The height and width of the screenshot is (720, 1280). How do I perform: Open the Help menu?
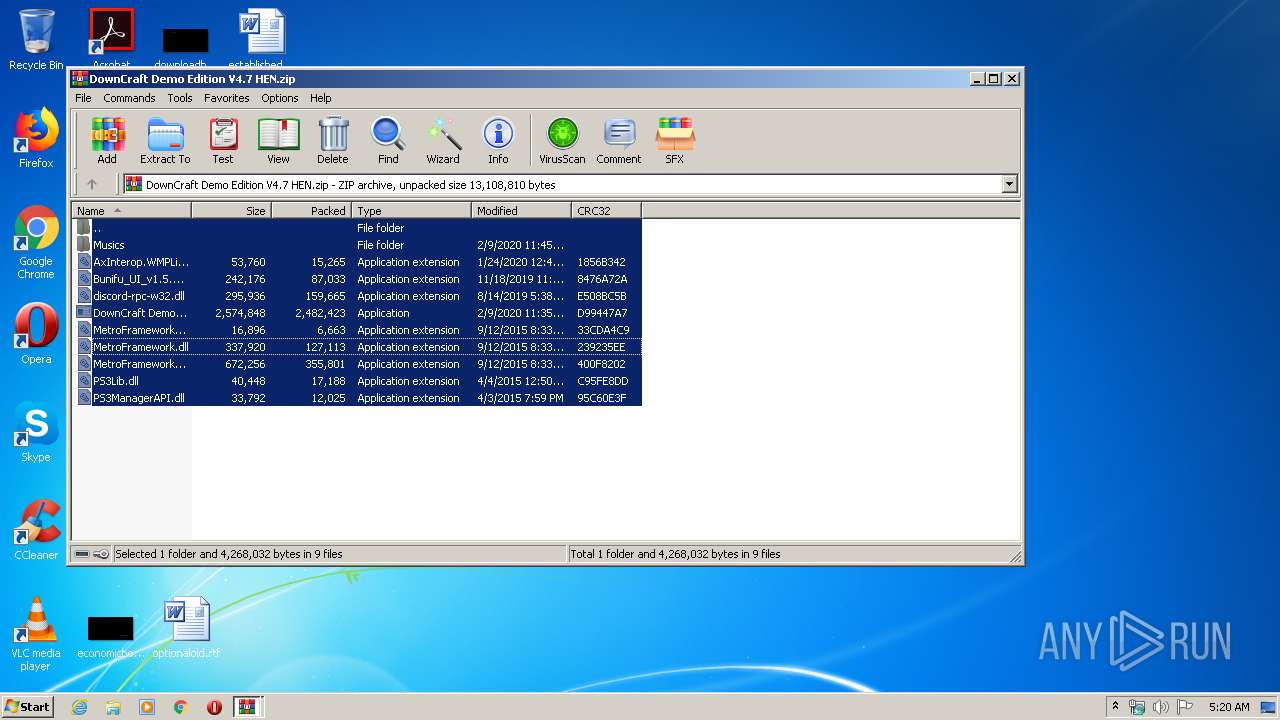tap(320, 98)
